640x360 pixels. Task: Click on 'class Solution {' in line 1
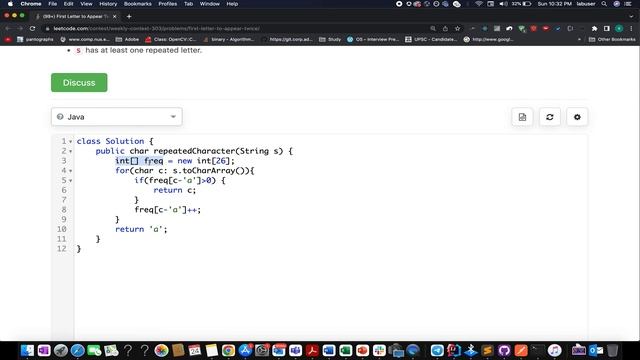115,141
